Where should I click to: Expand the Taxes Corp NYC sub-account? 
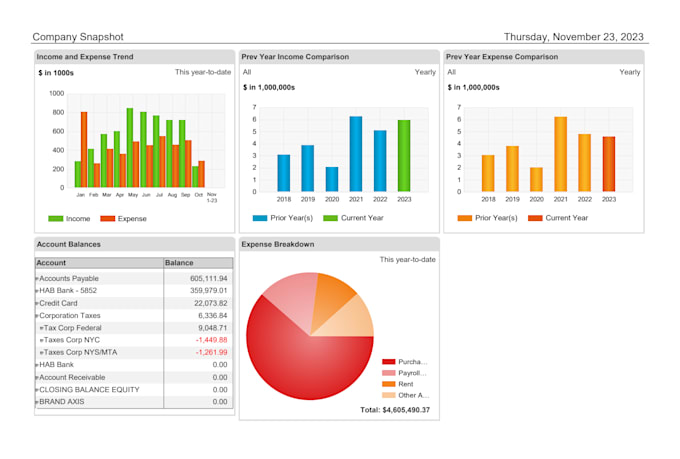(x=42, y=341)
